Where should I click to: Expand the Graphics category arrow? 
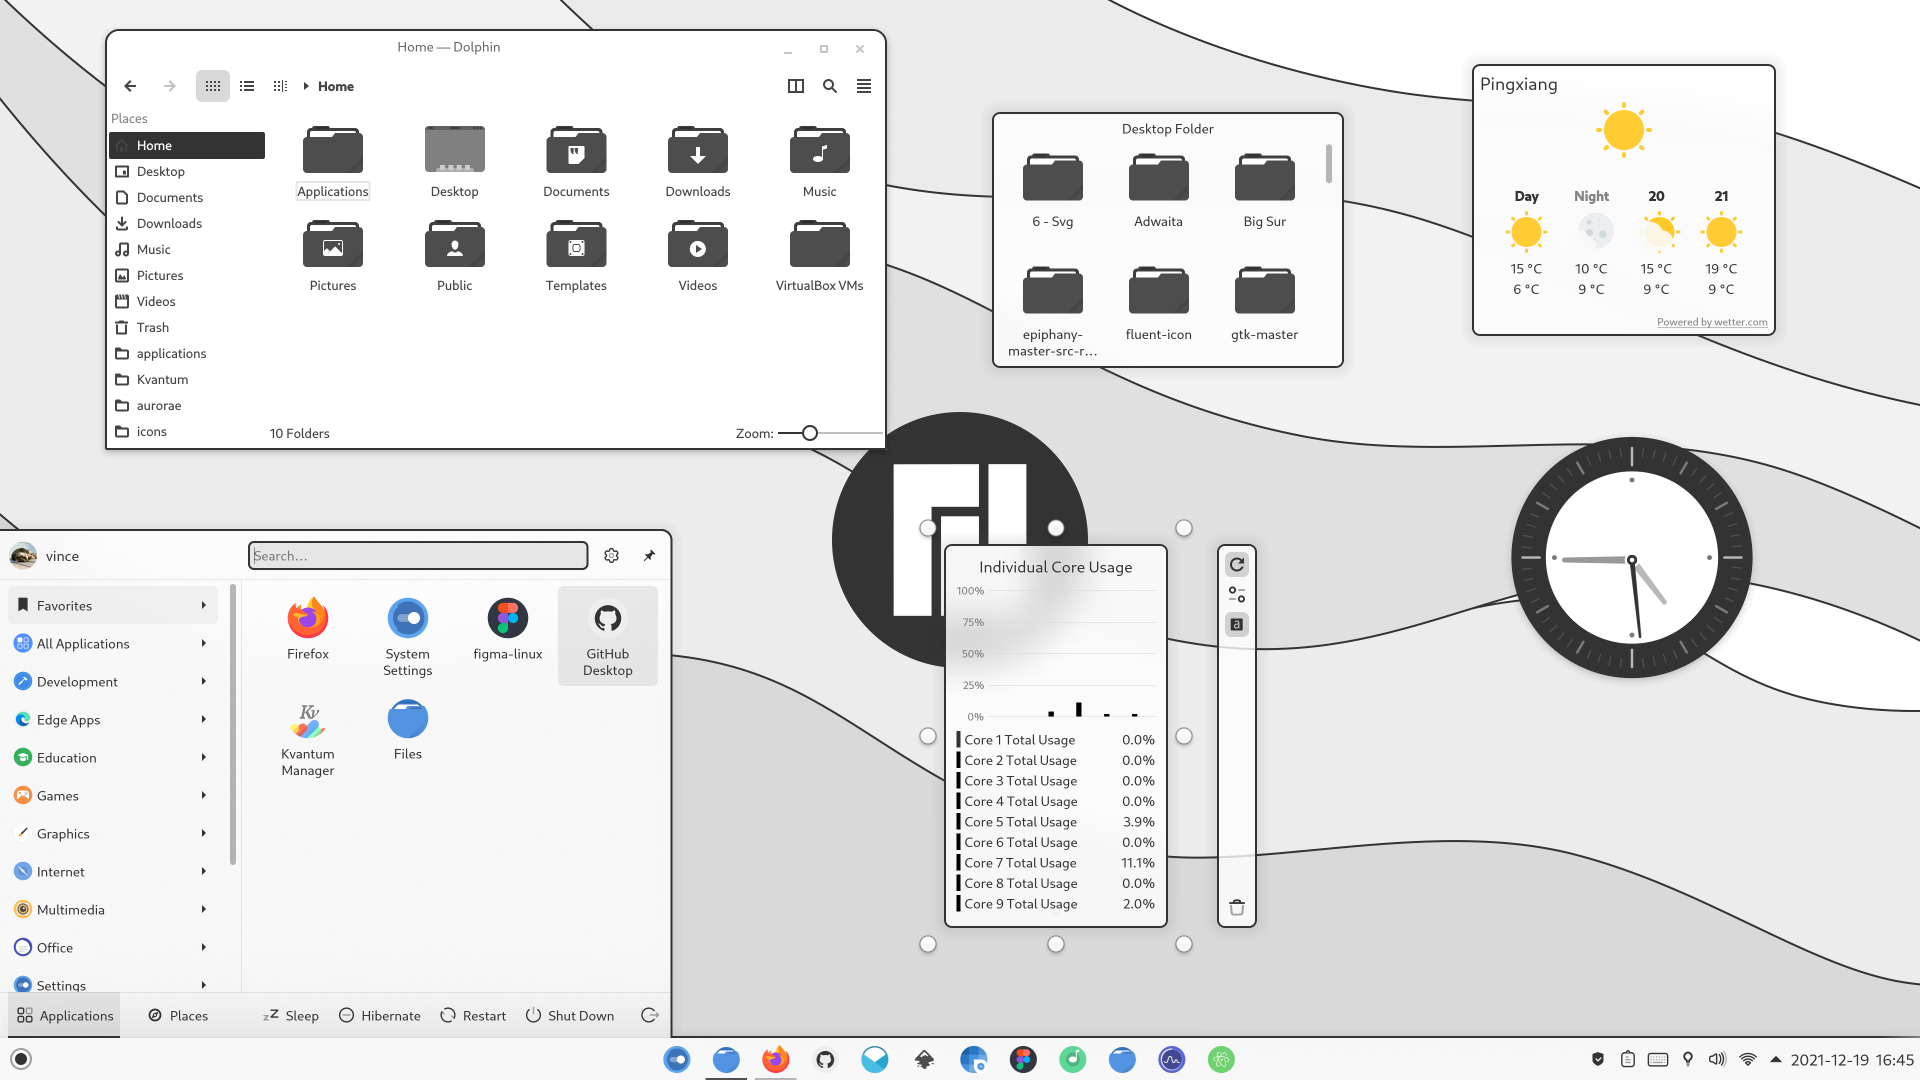point(203,834)
